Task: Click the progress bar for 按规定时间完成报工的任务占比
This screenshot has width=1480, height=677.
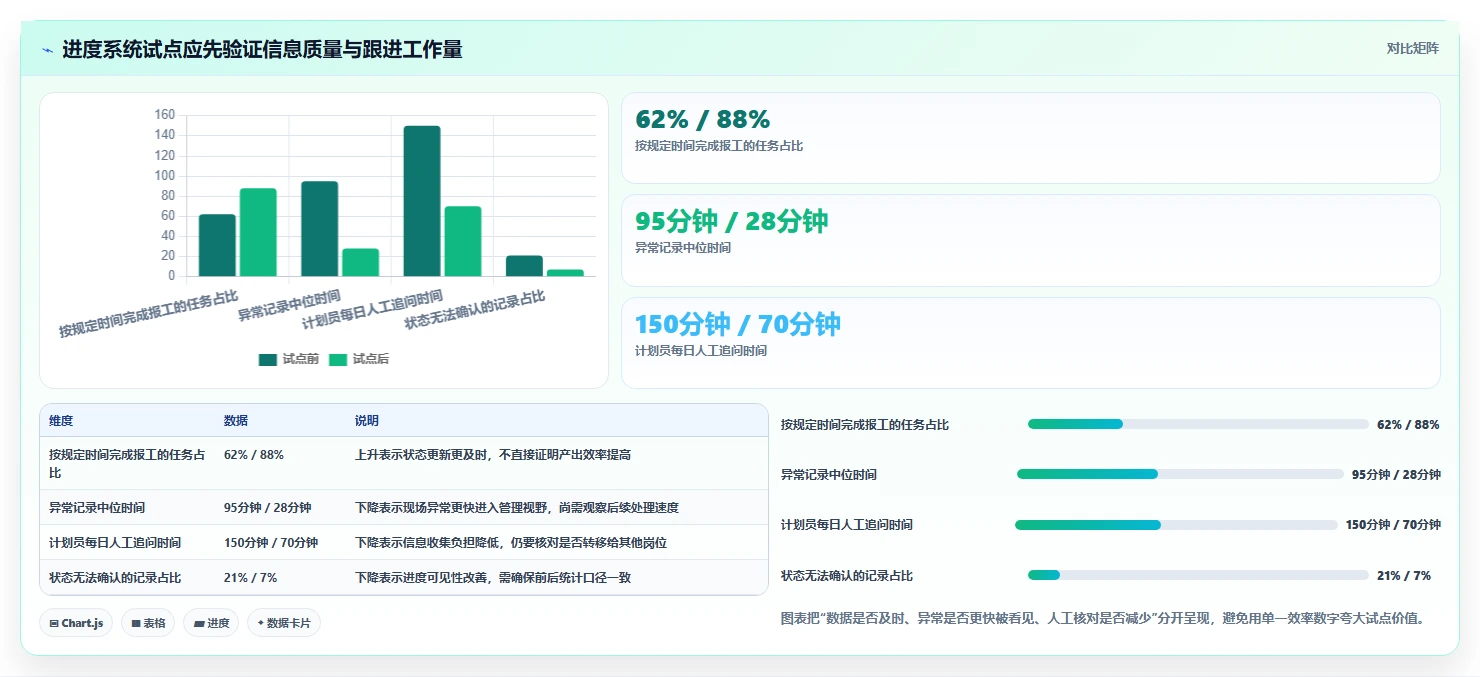Action: point(1198,424)
